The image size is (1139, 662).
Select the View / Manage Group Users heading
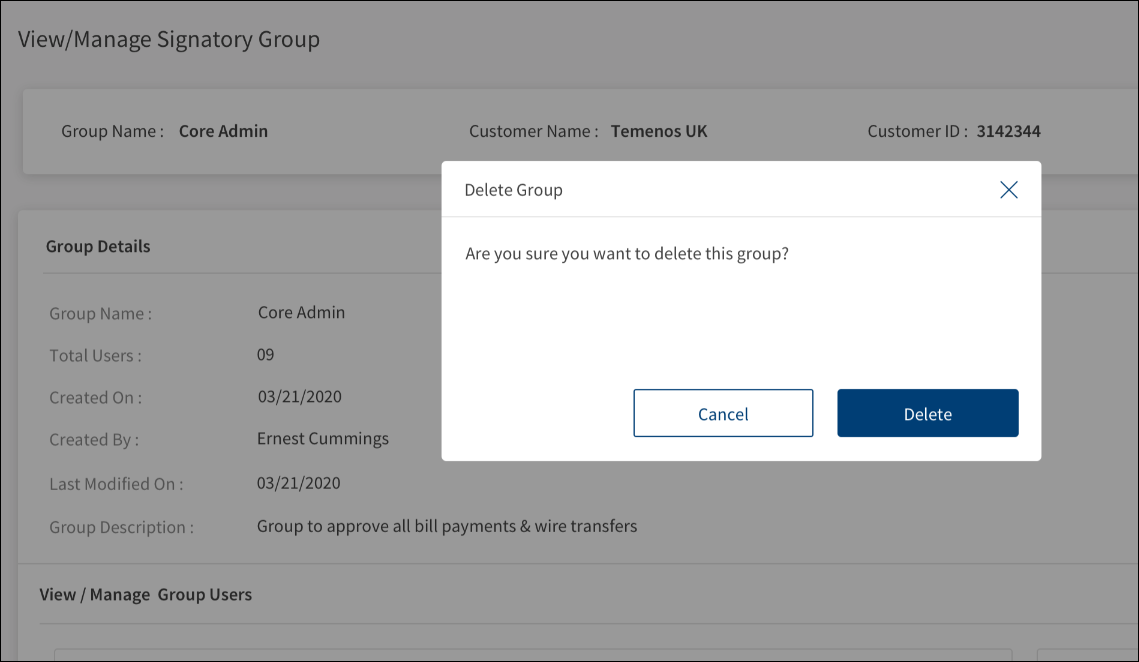pos(146,595)
